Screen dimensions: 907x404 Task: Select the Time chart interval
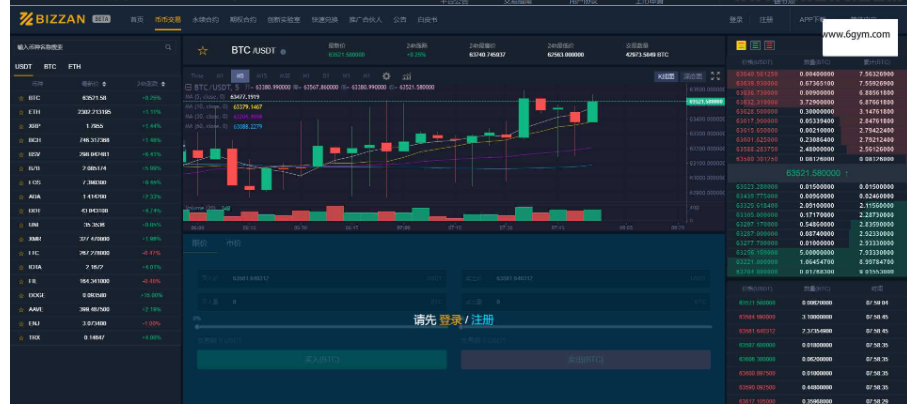tap(197, 76)
